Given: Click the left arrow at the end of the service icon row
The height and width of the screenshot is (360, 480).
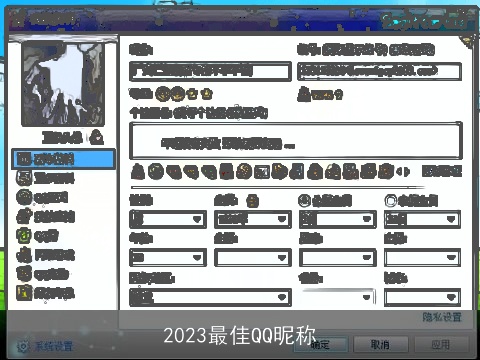Looking at the screenshot, I should [x=399, y=172].
